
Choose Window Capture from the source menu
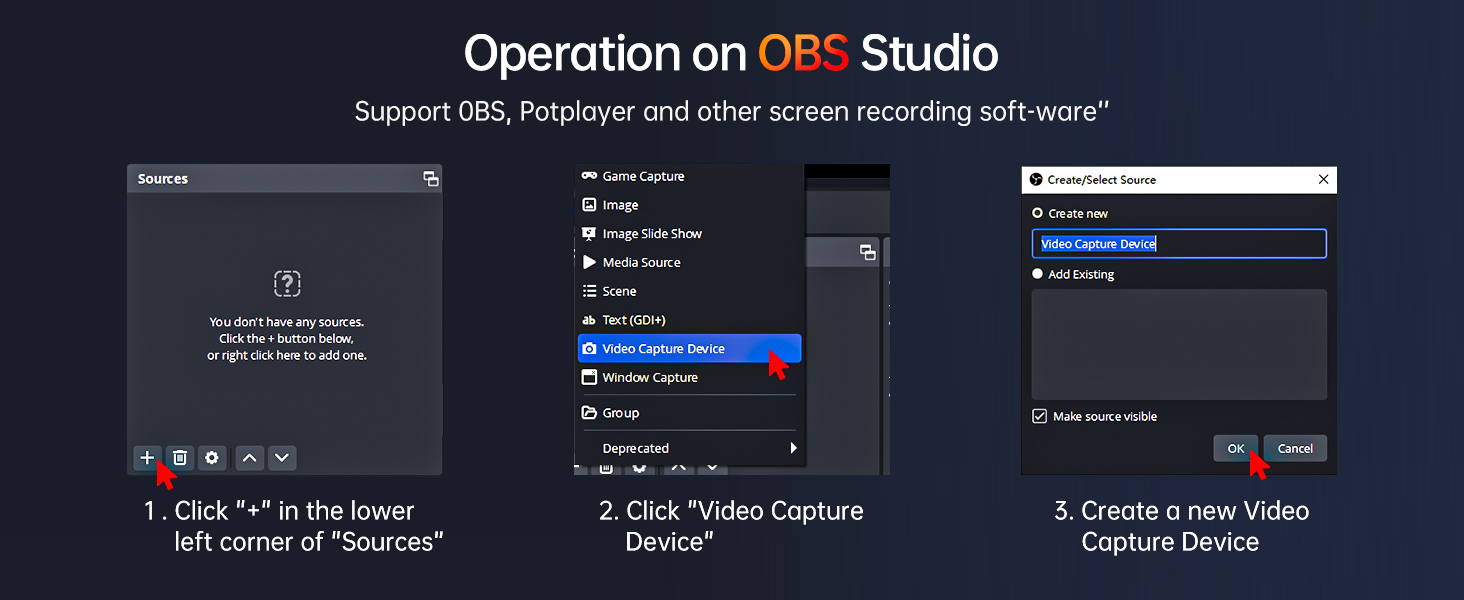[x=648, y=377]
